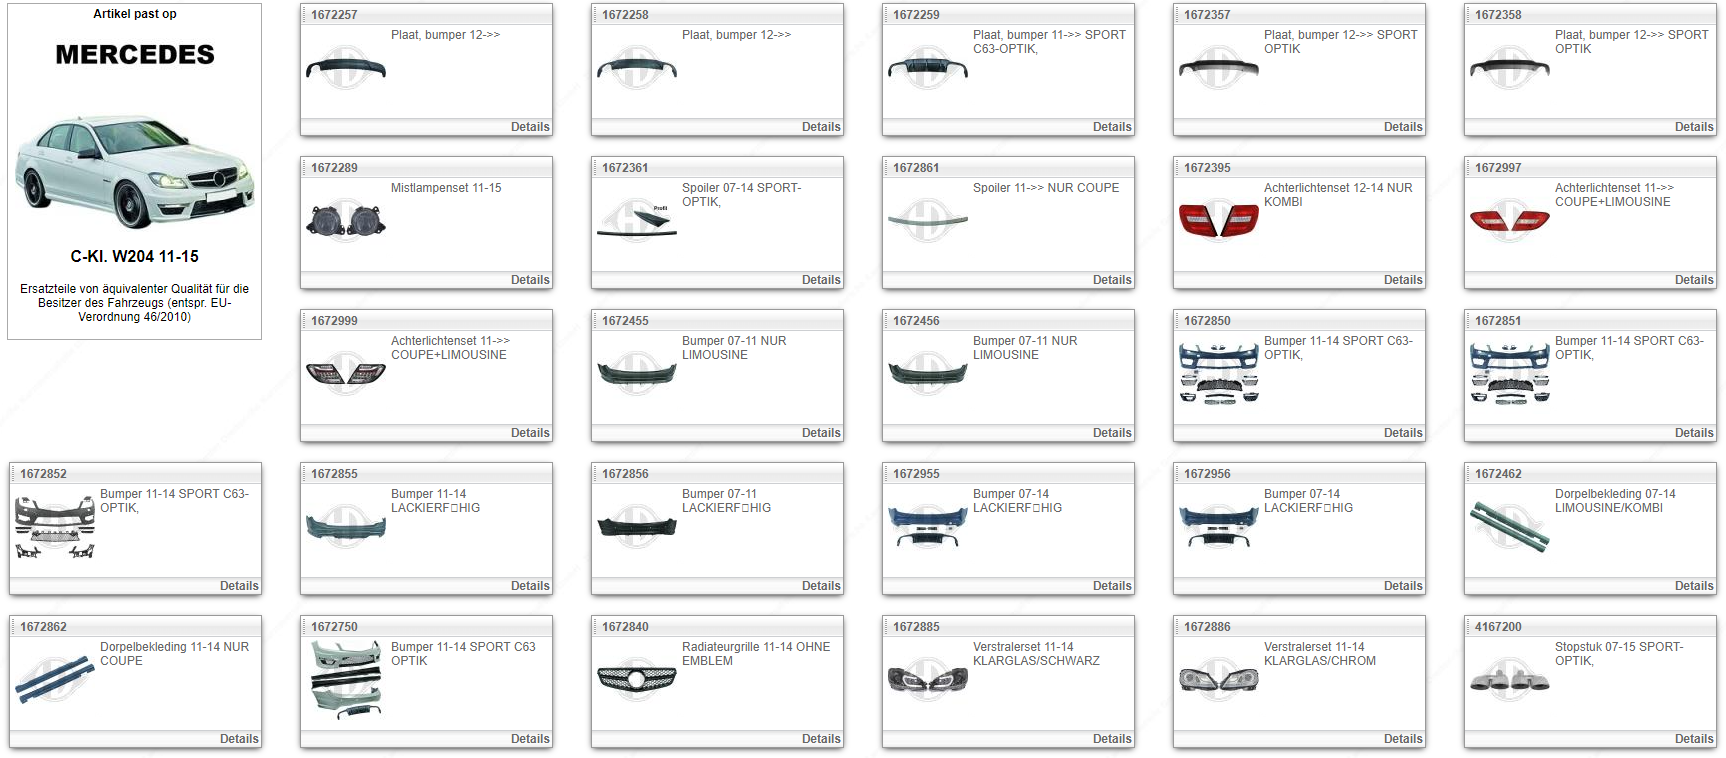Select the Stopstuk 07-15 exhaust tips image
Image resolution: width=1726 pixels, height=758 pixels.
[x=1509, y=681]
